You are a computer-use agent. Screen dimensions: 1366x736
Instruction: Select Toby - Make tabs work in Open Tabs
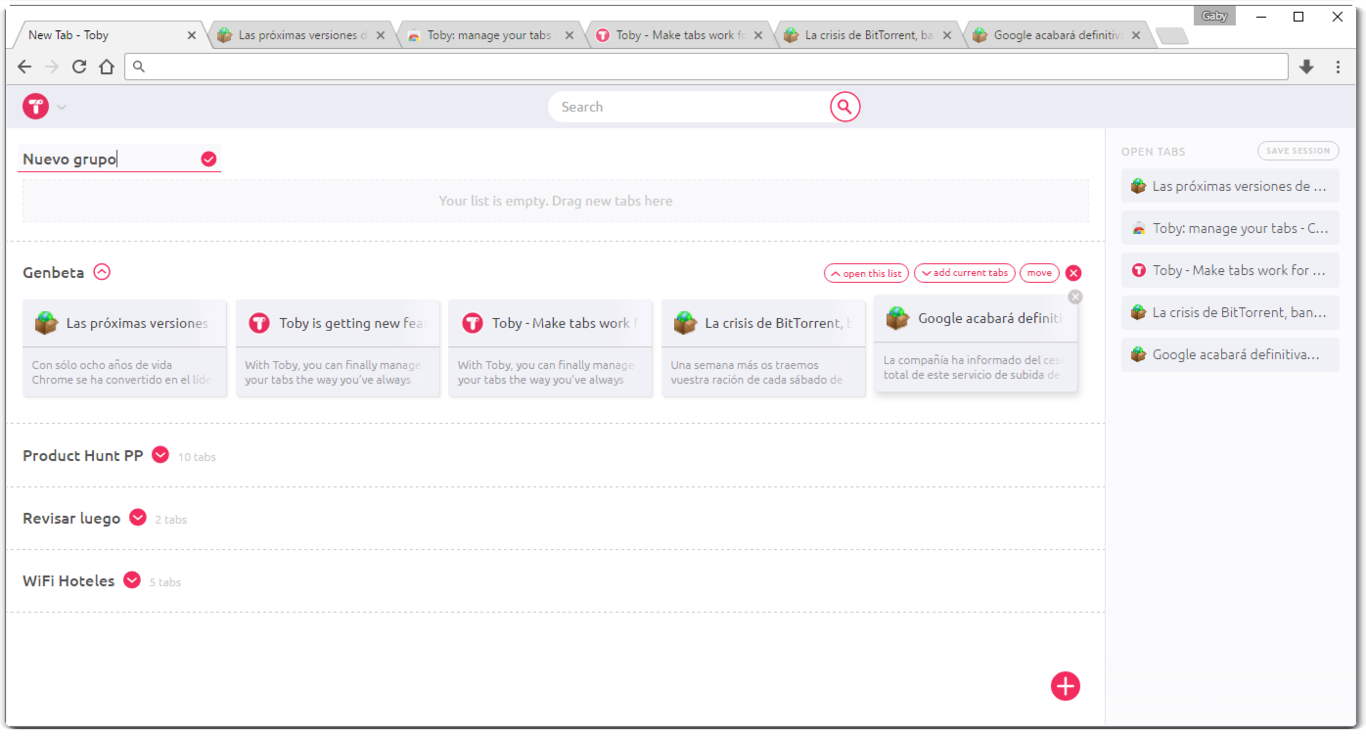point(1230,270)
